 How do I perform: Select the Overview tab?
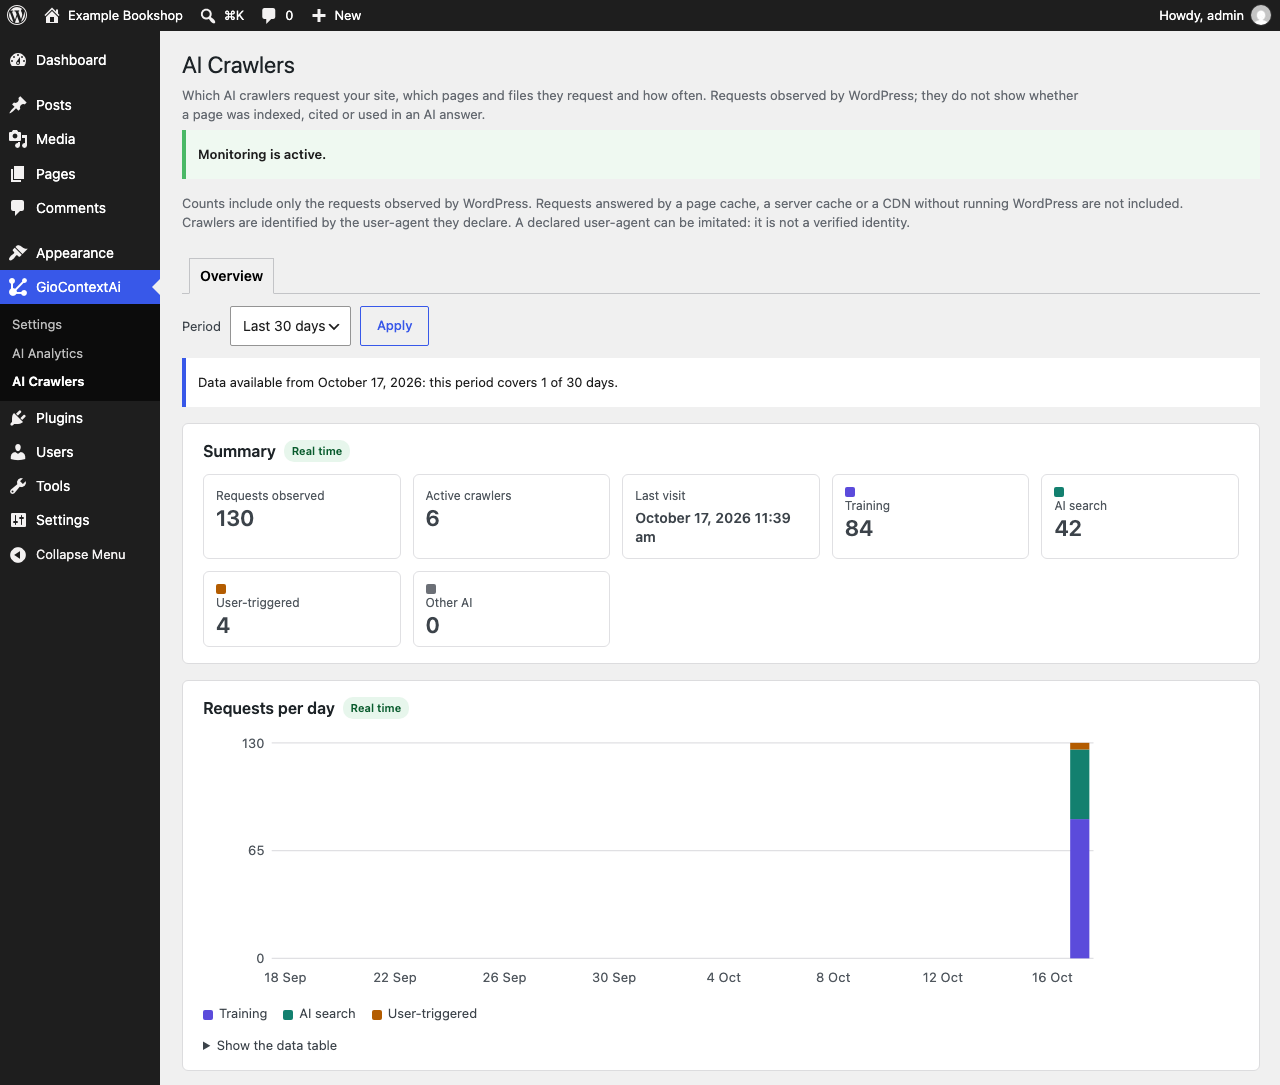(x=231, y=276)
